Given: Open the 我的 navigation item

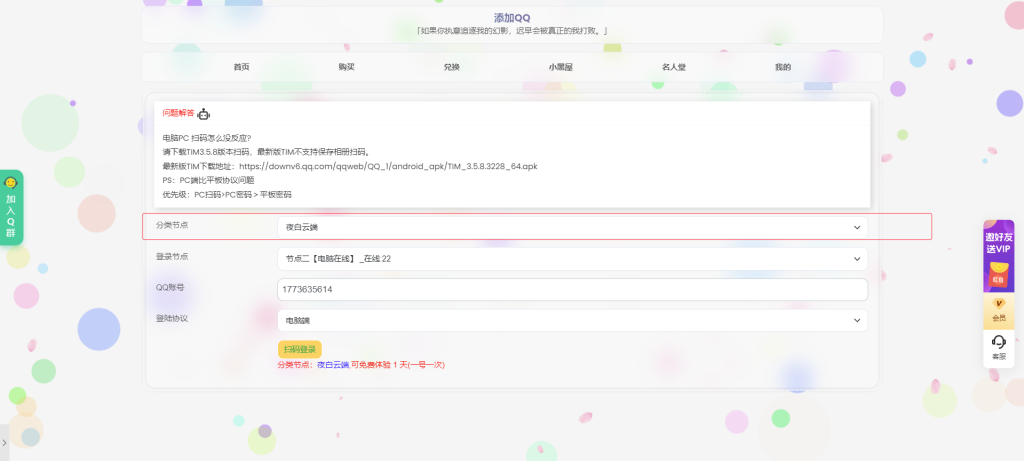Looking at the screenshot, I should pyautogui.click(x=783, y=67).
